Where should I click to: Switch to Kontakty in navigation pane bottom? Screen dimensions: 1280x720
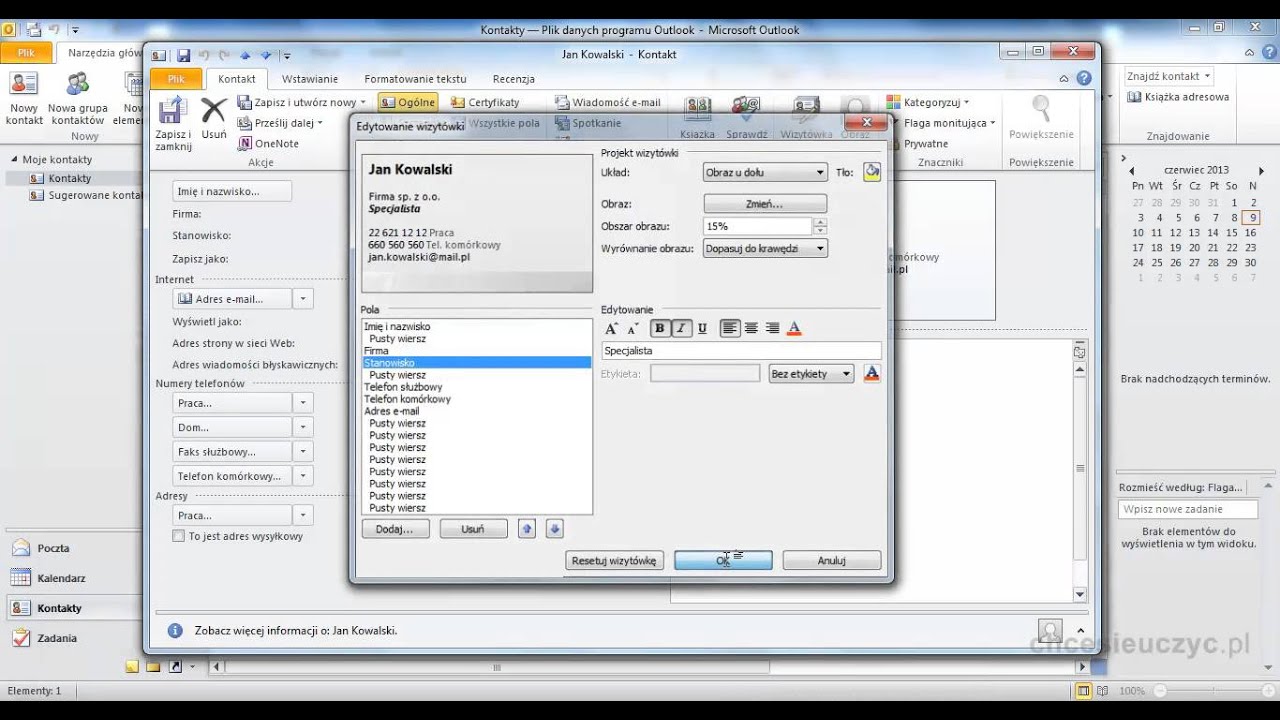(x=59, y=608)
